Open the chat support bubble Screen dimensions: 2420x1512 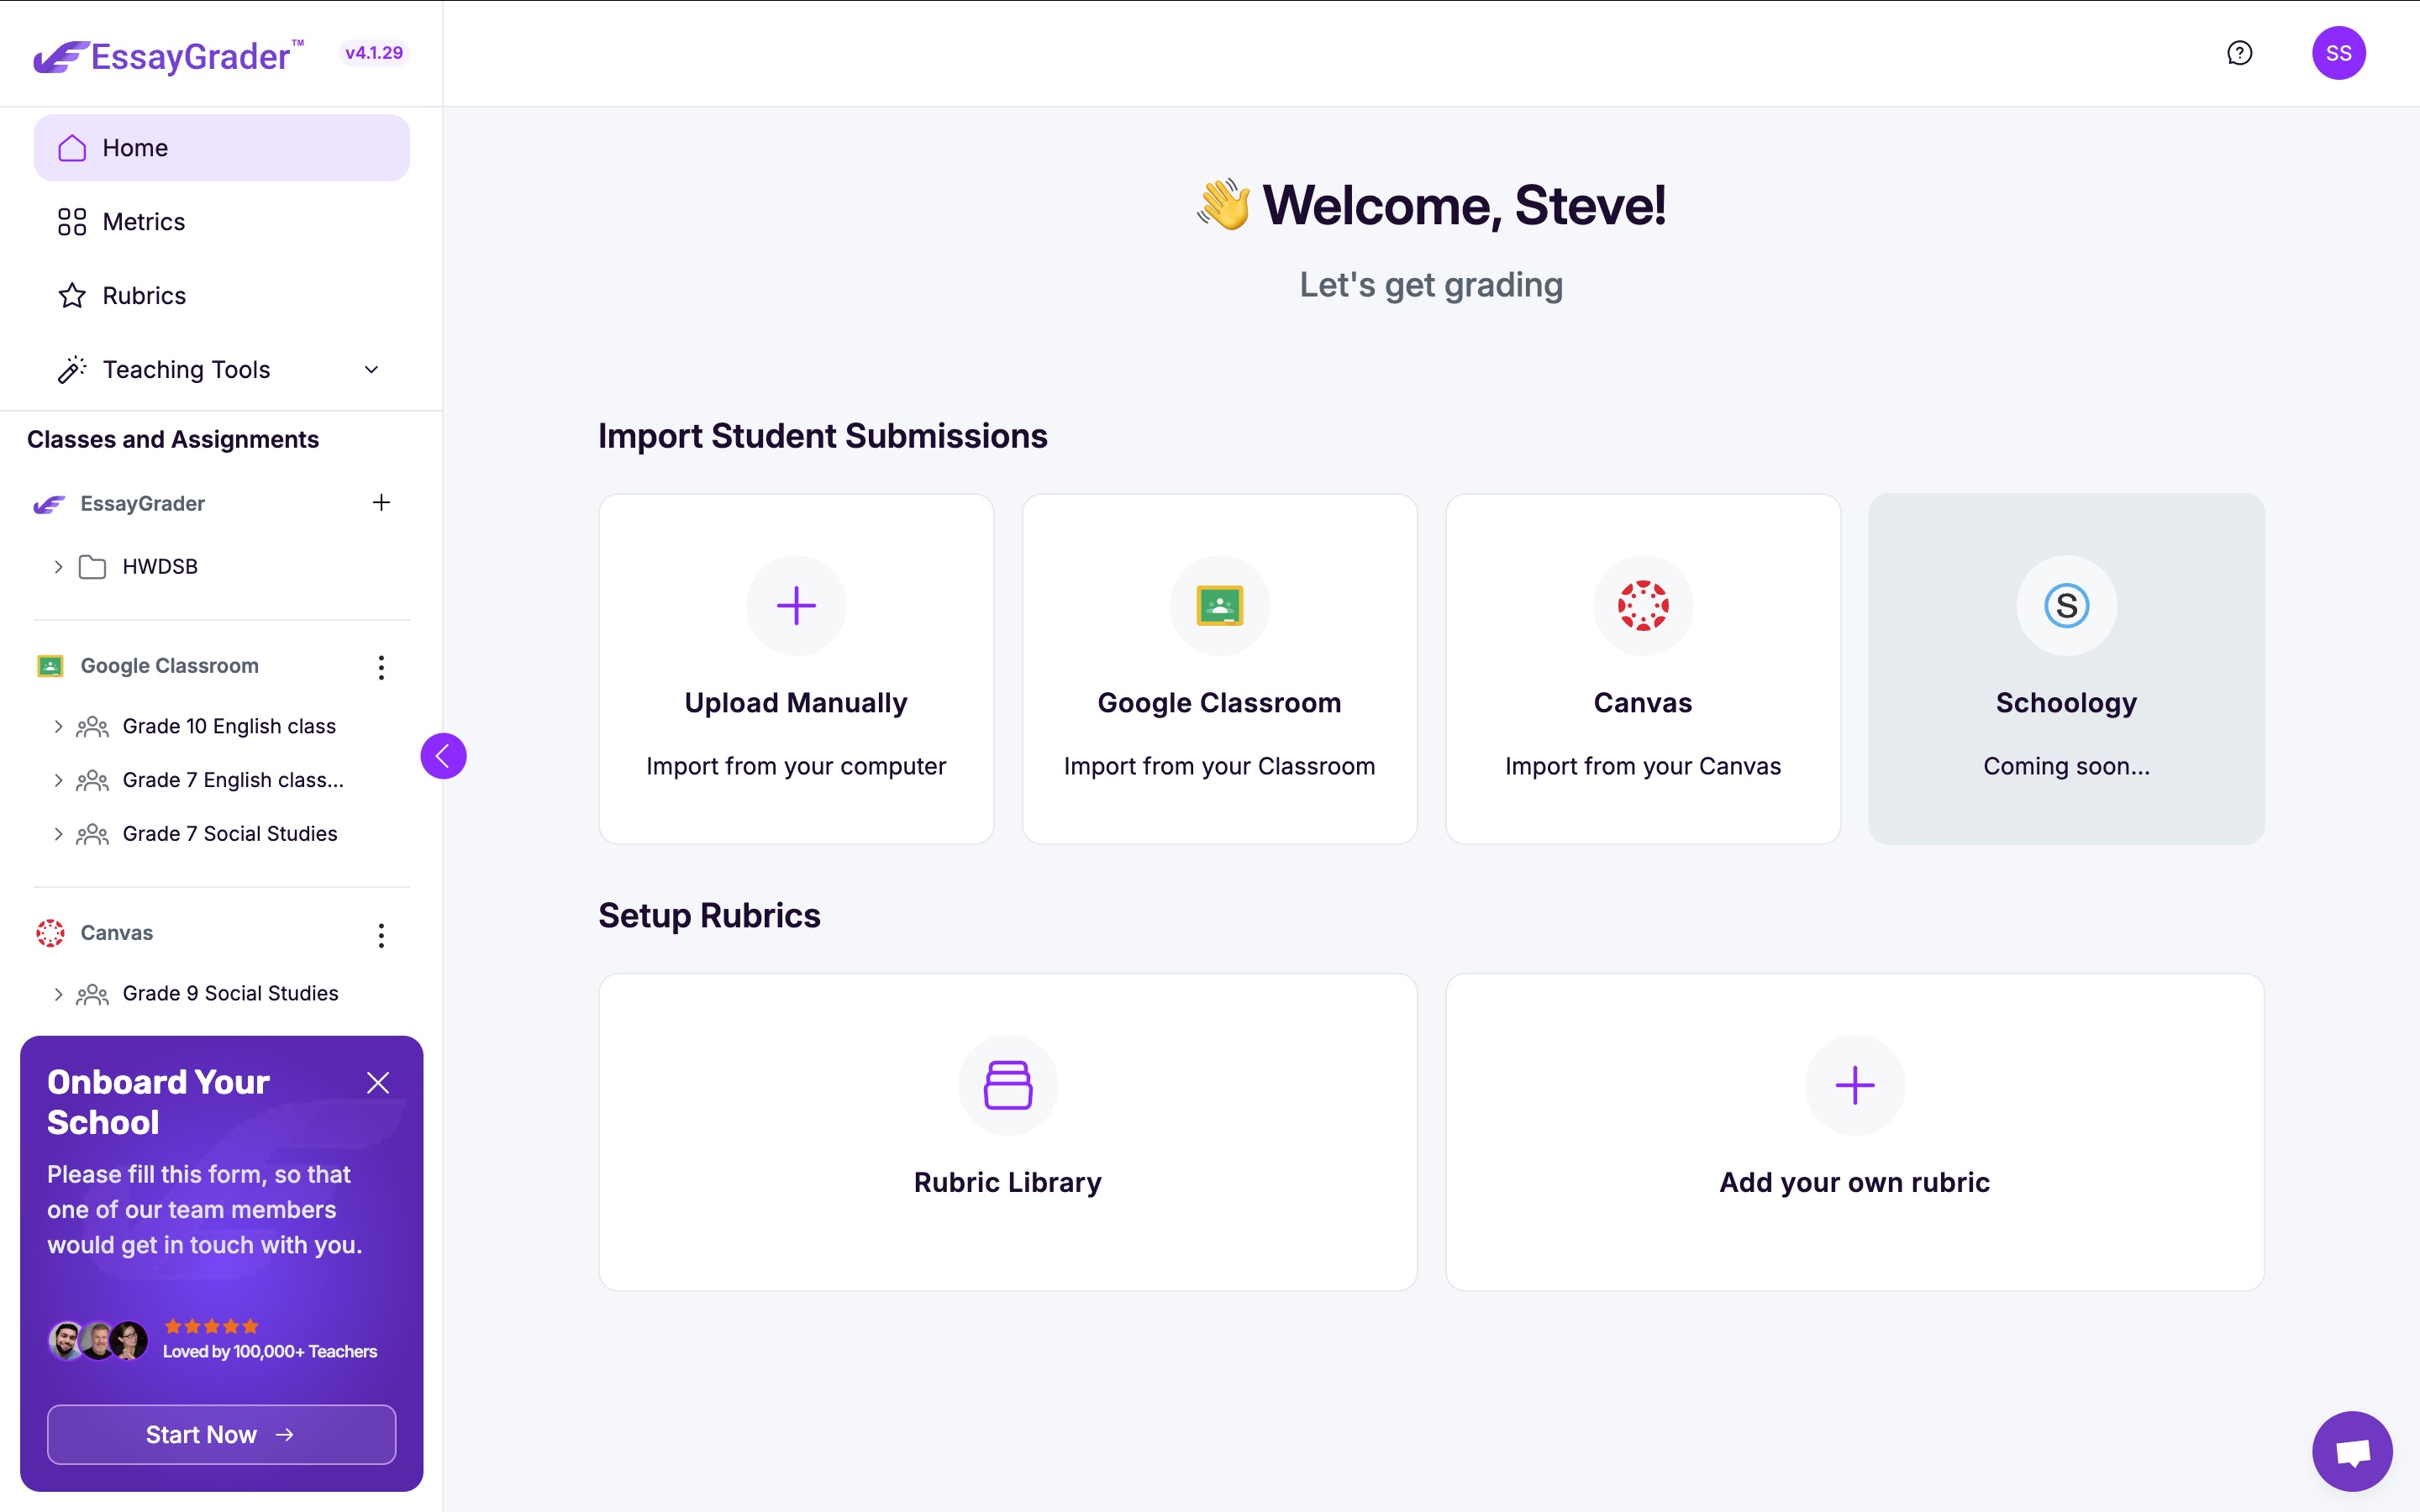coord(2351,1450)
